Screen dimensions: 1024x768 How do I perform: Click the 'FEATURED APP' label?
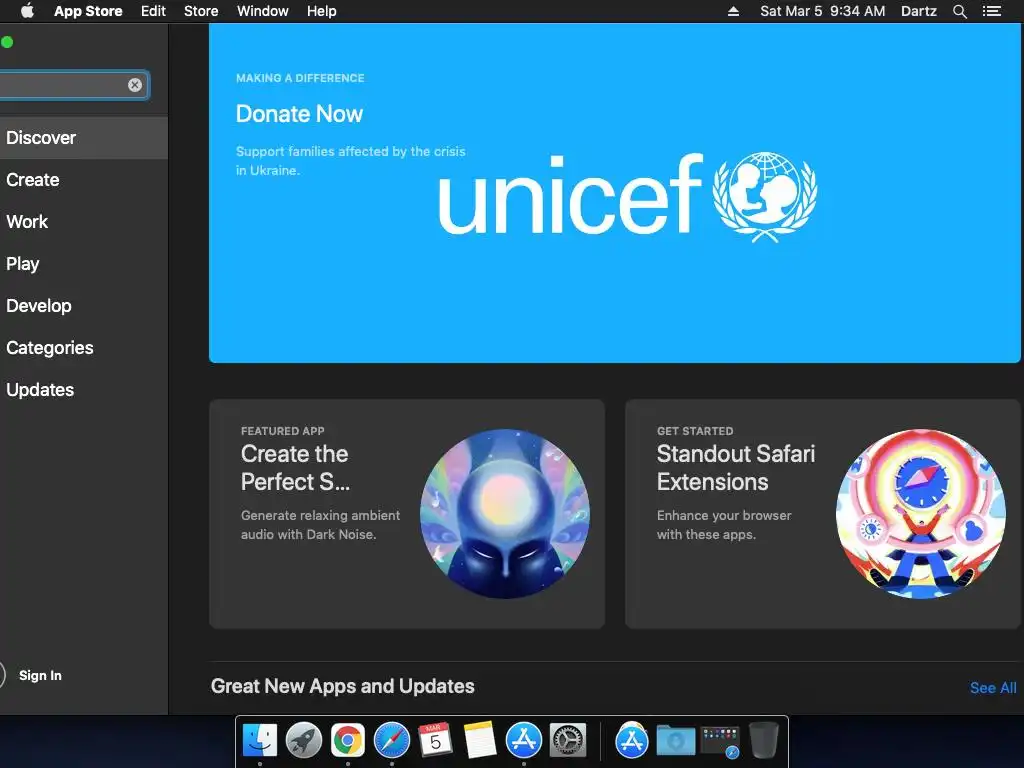(x=282, y=431)
